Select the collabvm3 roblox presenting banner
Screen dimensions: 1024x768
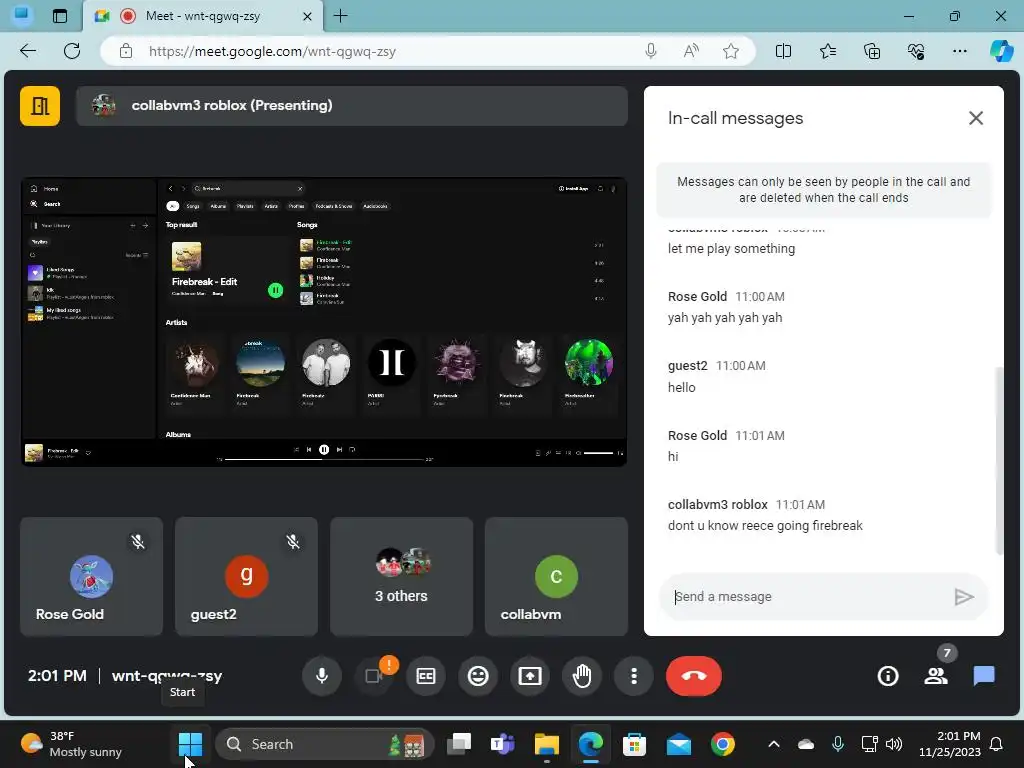(352, 106)
